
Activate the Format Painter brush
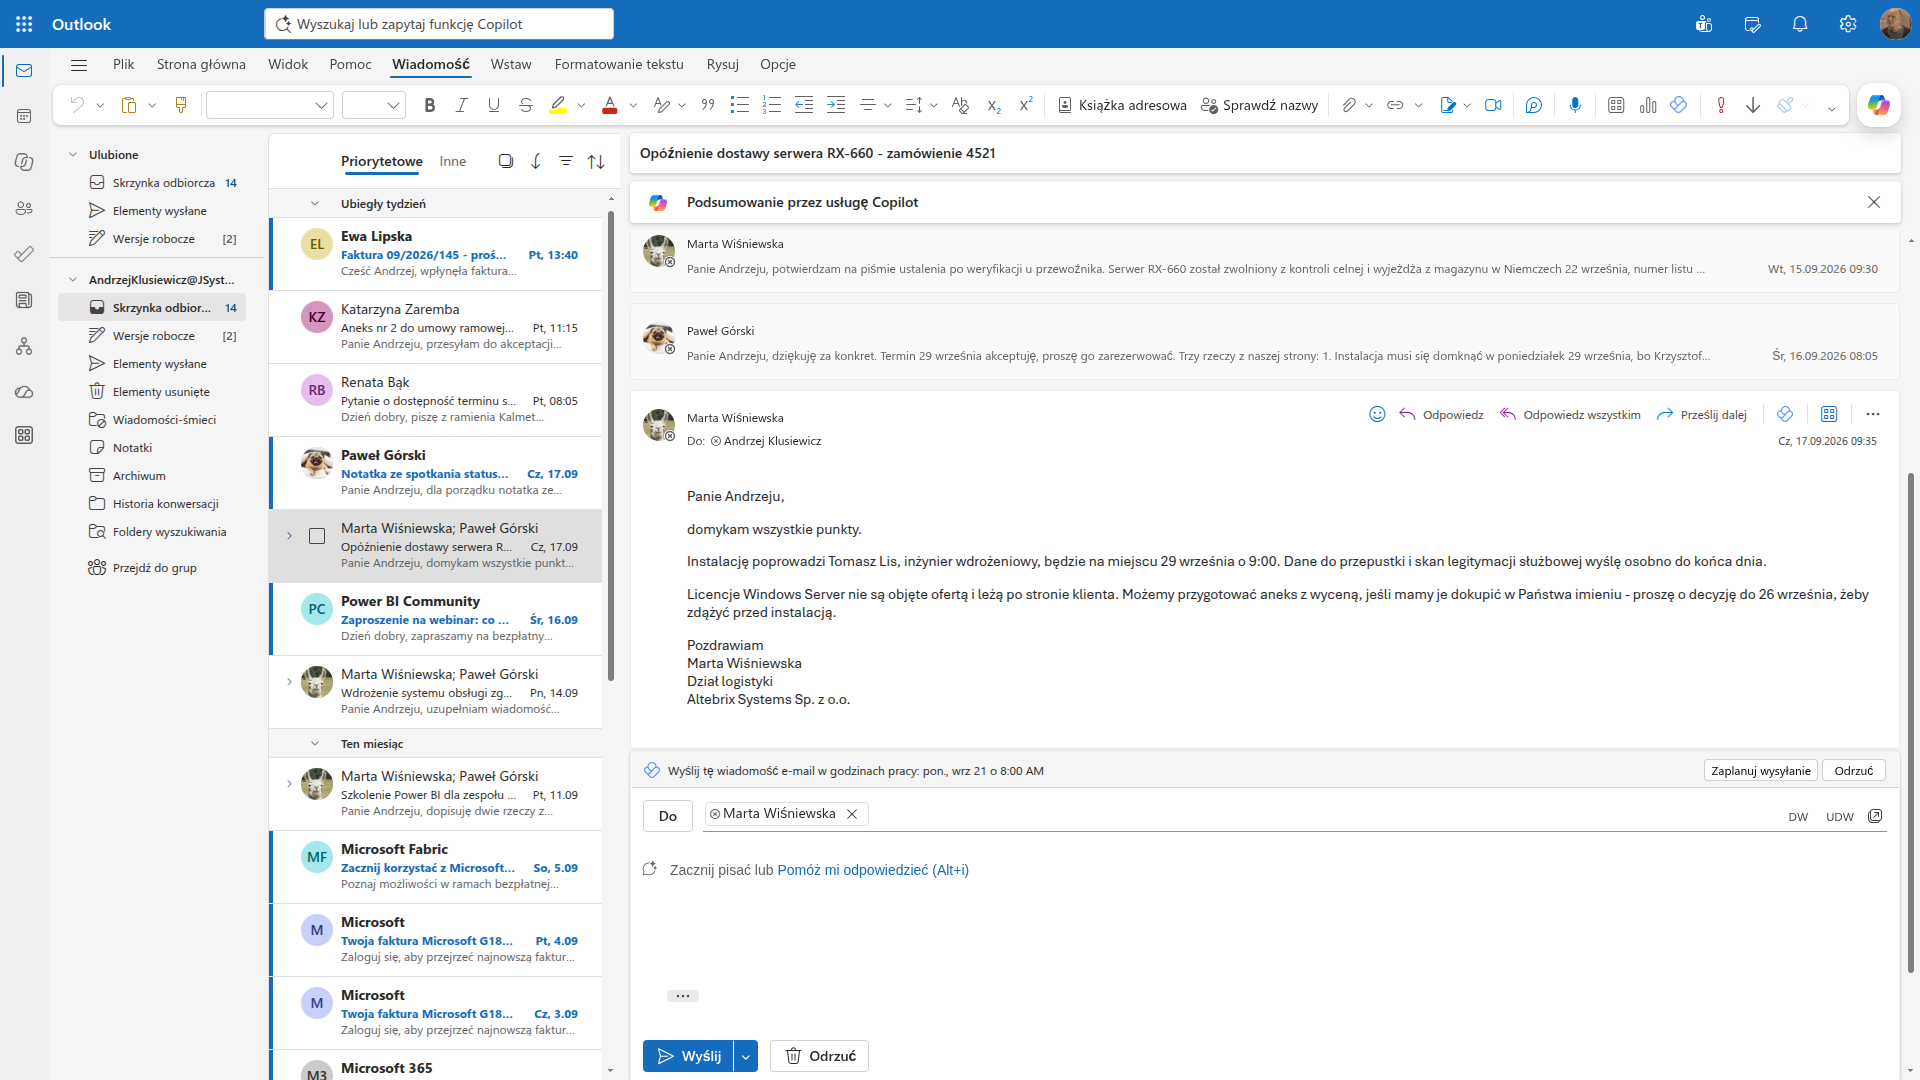pyautogui.click(x=181, y=105)
